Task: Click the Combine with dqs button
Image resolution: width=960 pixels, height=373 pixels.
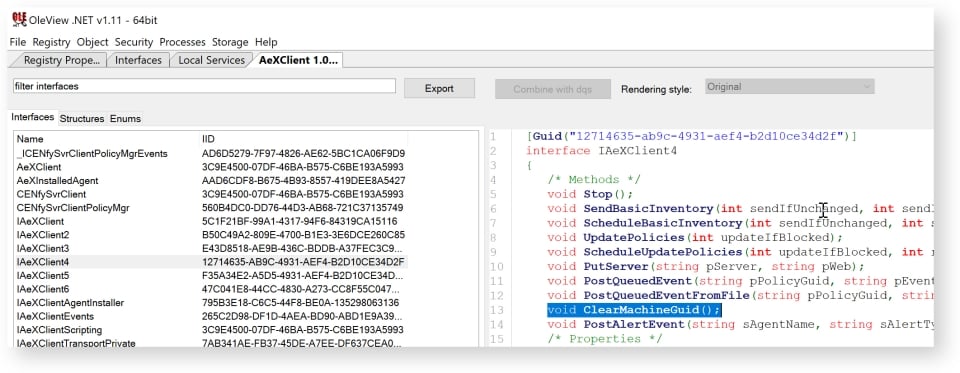Action: tap(553, 89)
